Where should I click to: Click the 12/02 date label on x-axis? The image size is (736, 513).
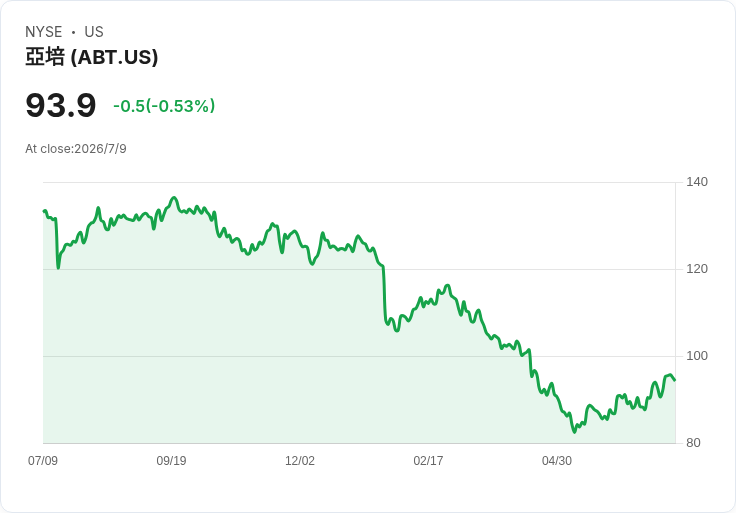tap(300, 461)
